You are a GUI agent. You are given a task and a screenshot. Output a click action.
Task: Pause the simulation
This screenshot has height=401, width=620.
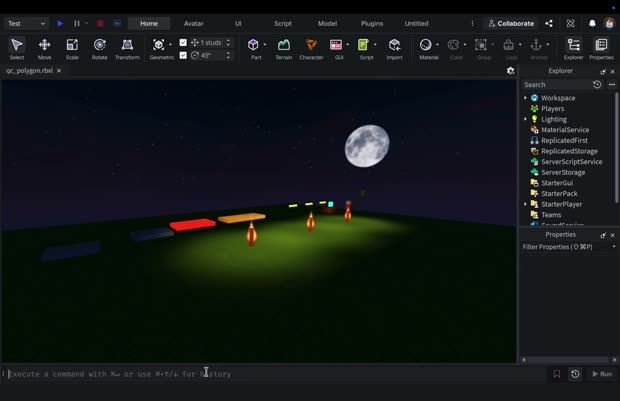(x=77, y=23)
